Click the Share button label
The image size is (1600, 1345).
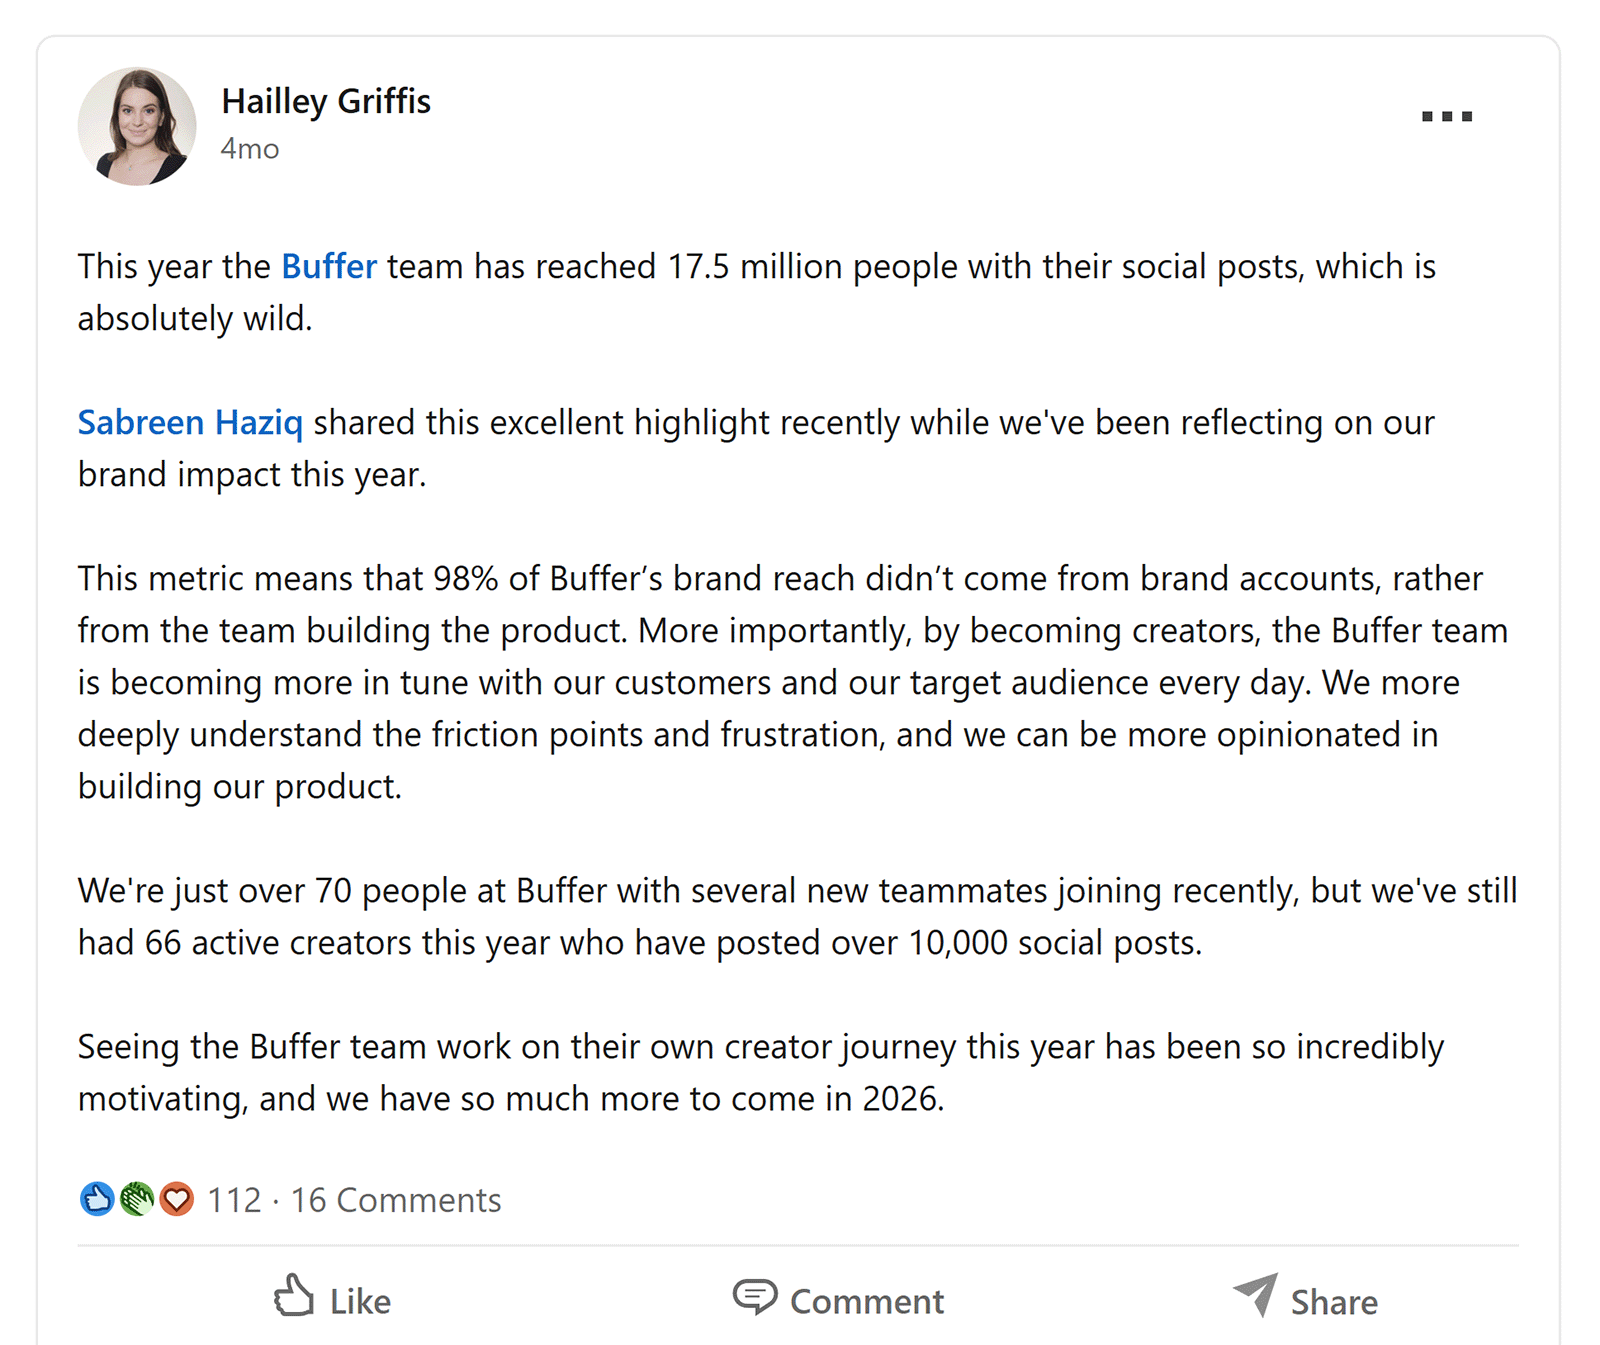[x=1334, y=1302]
